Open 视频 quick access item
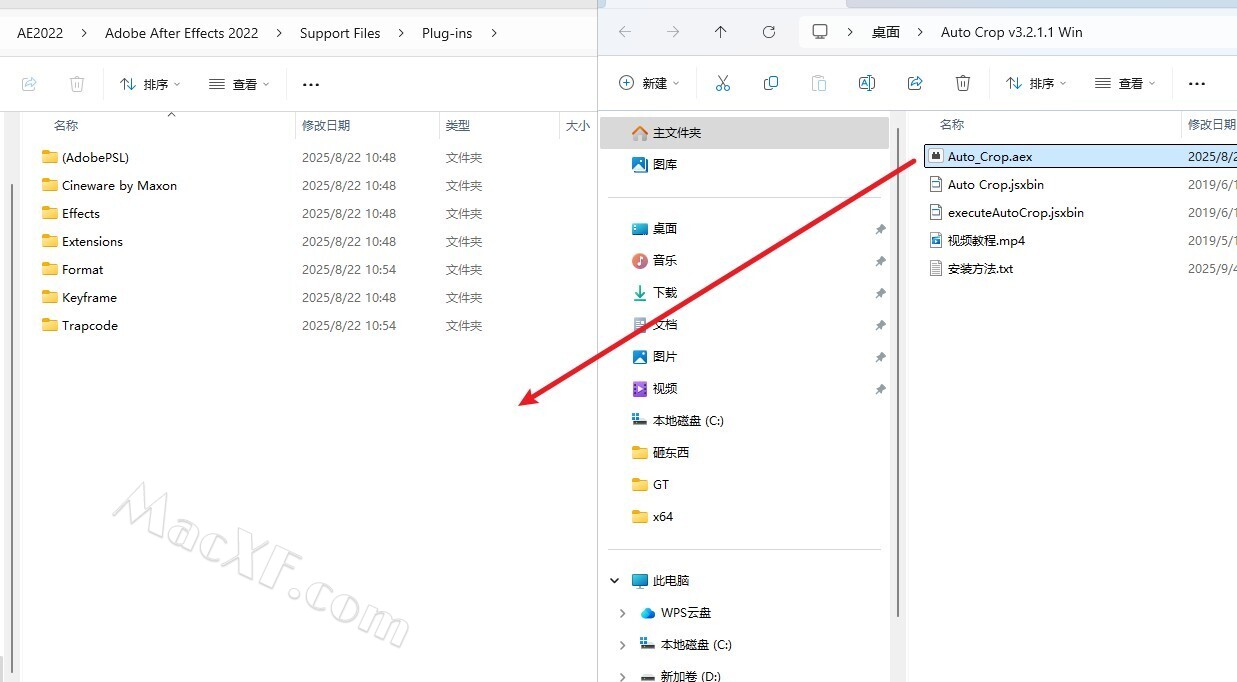The image size is (1237, 682). click(x=656, y=388)
